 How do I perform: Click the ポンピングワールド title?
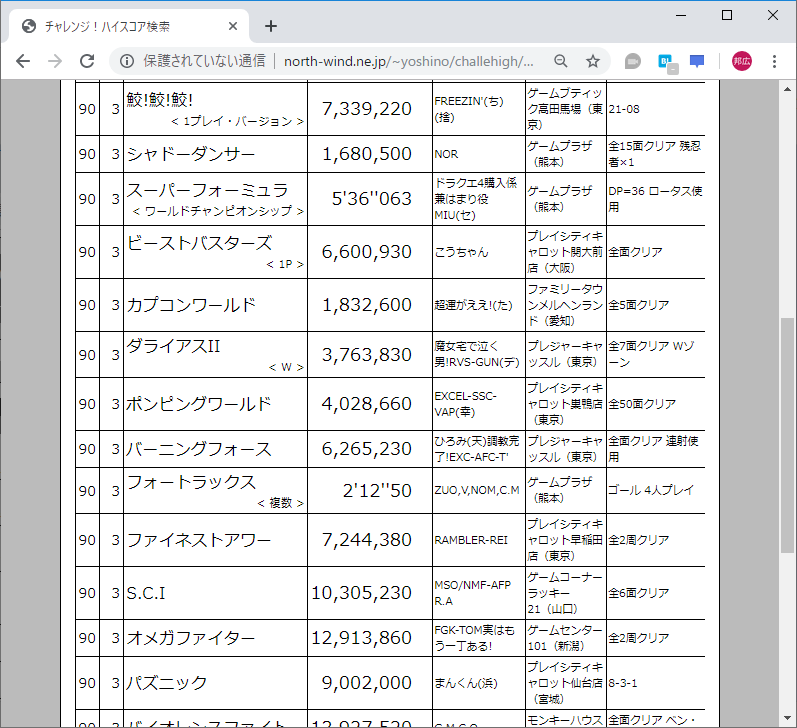tap(198, 404)
